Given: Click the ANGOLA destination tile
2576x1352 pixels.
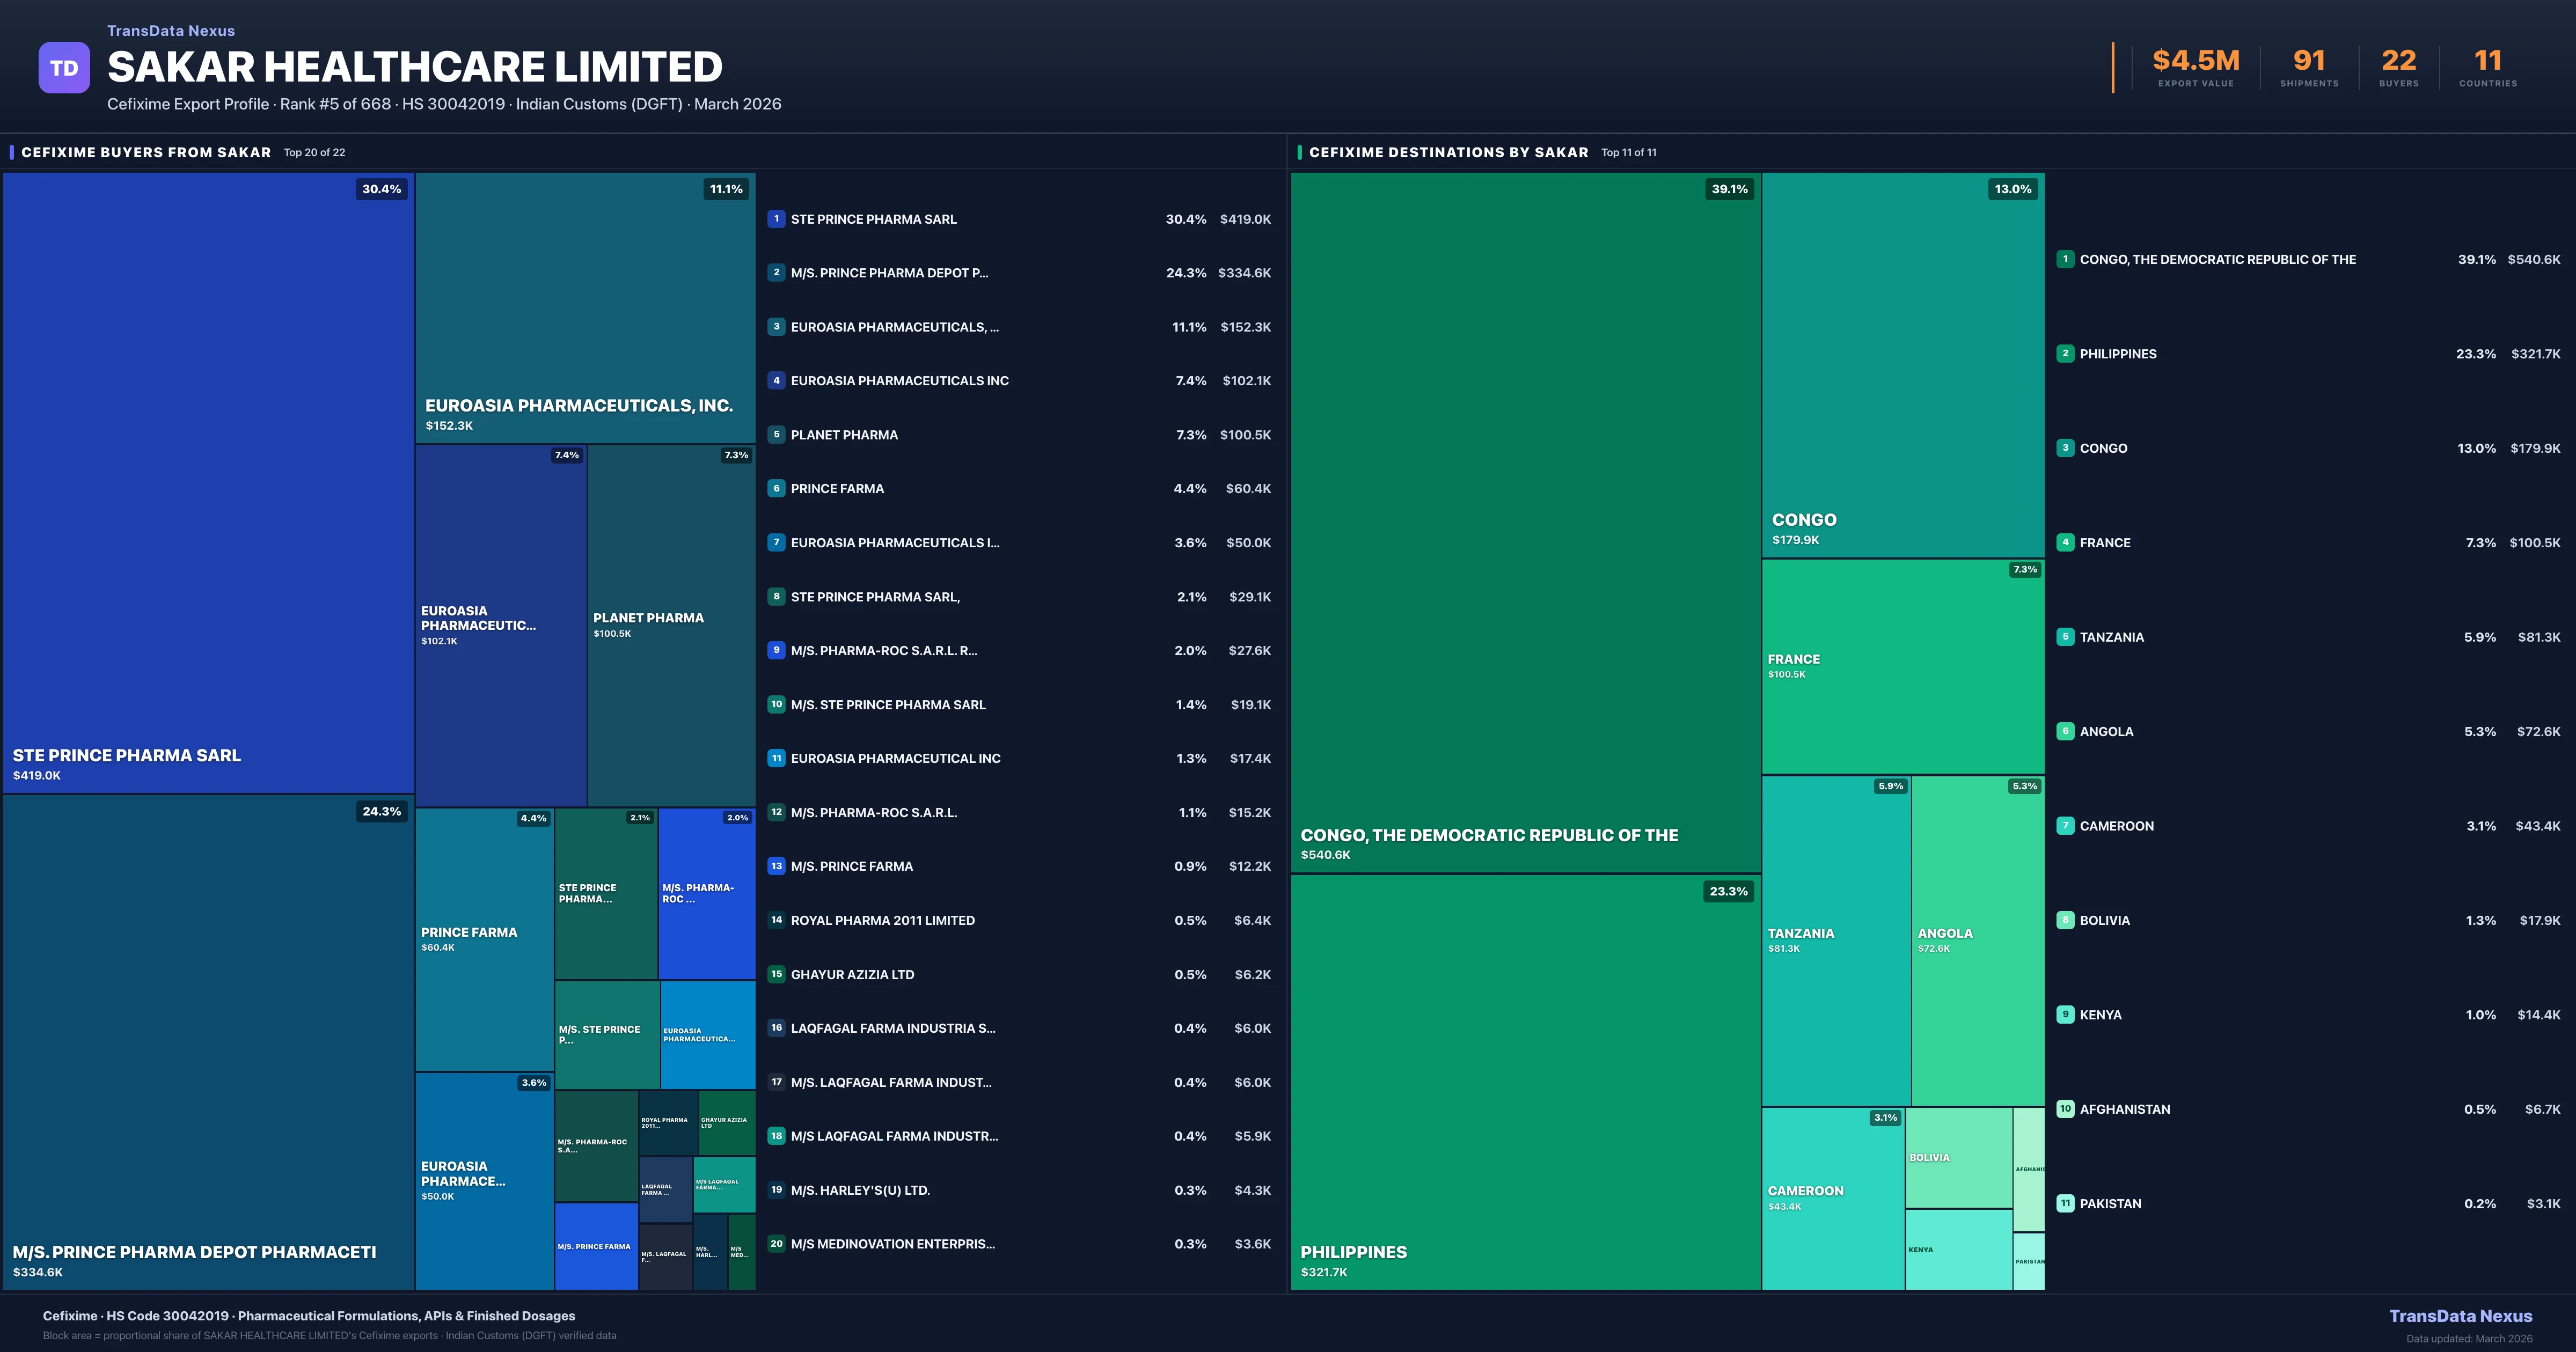Looking at the screenshot, I should click(x=1977, y=940).
